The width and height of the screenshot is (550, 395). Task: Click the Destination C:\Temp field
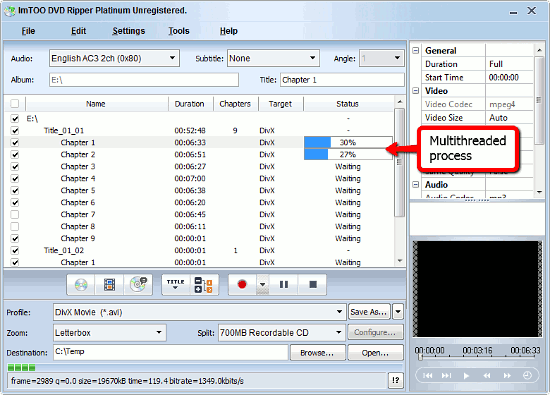pyautogui.click(x=170, y=352)
